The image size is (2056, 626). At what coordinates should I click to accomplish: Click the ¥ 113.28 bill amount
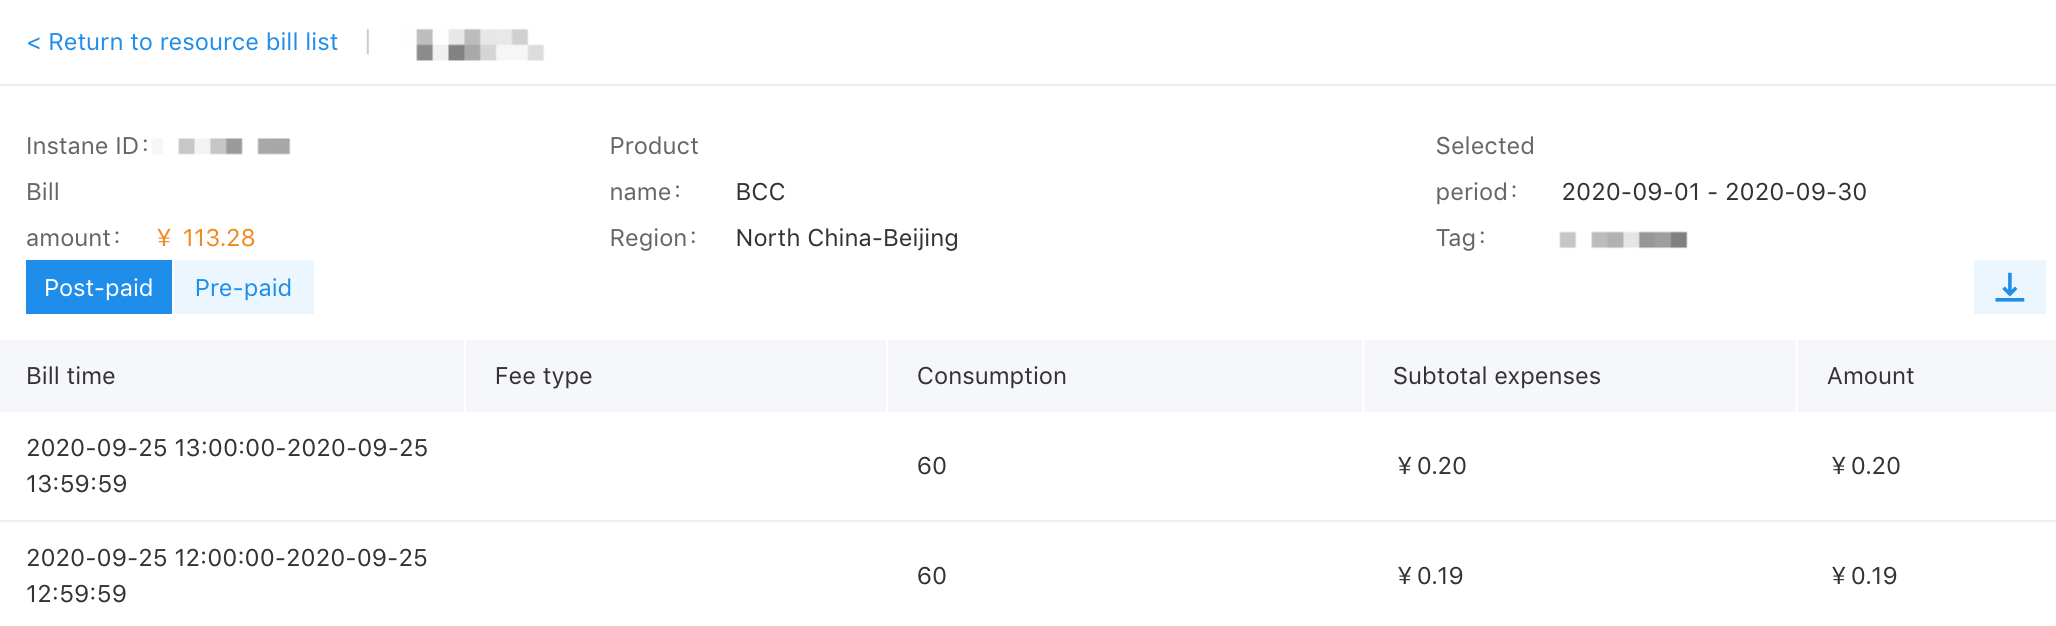coord(206,238)
